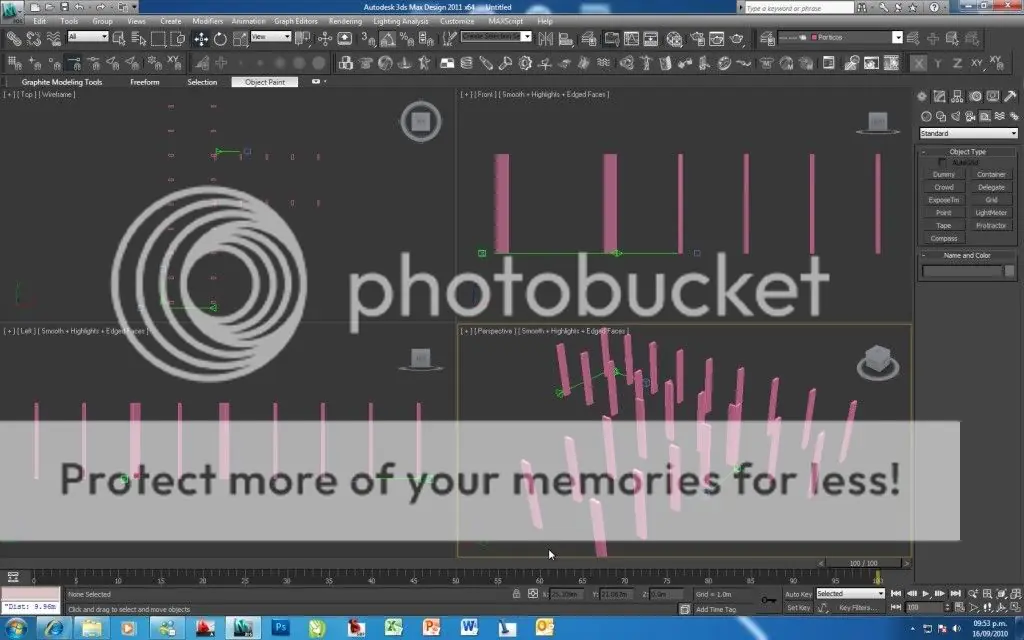Toggle Angle Snap on main toolbar
This screenshot has height=640, width=1024.
tap(388, 39)
